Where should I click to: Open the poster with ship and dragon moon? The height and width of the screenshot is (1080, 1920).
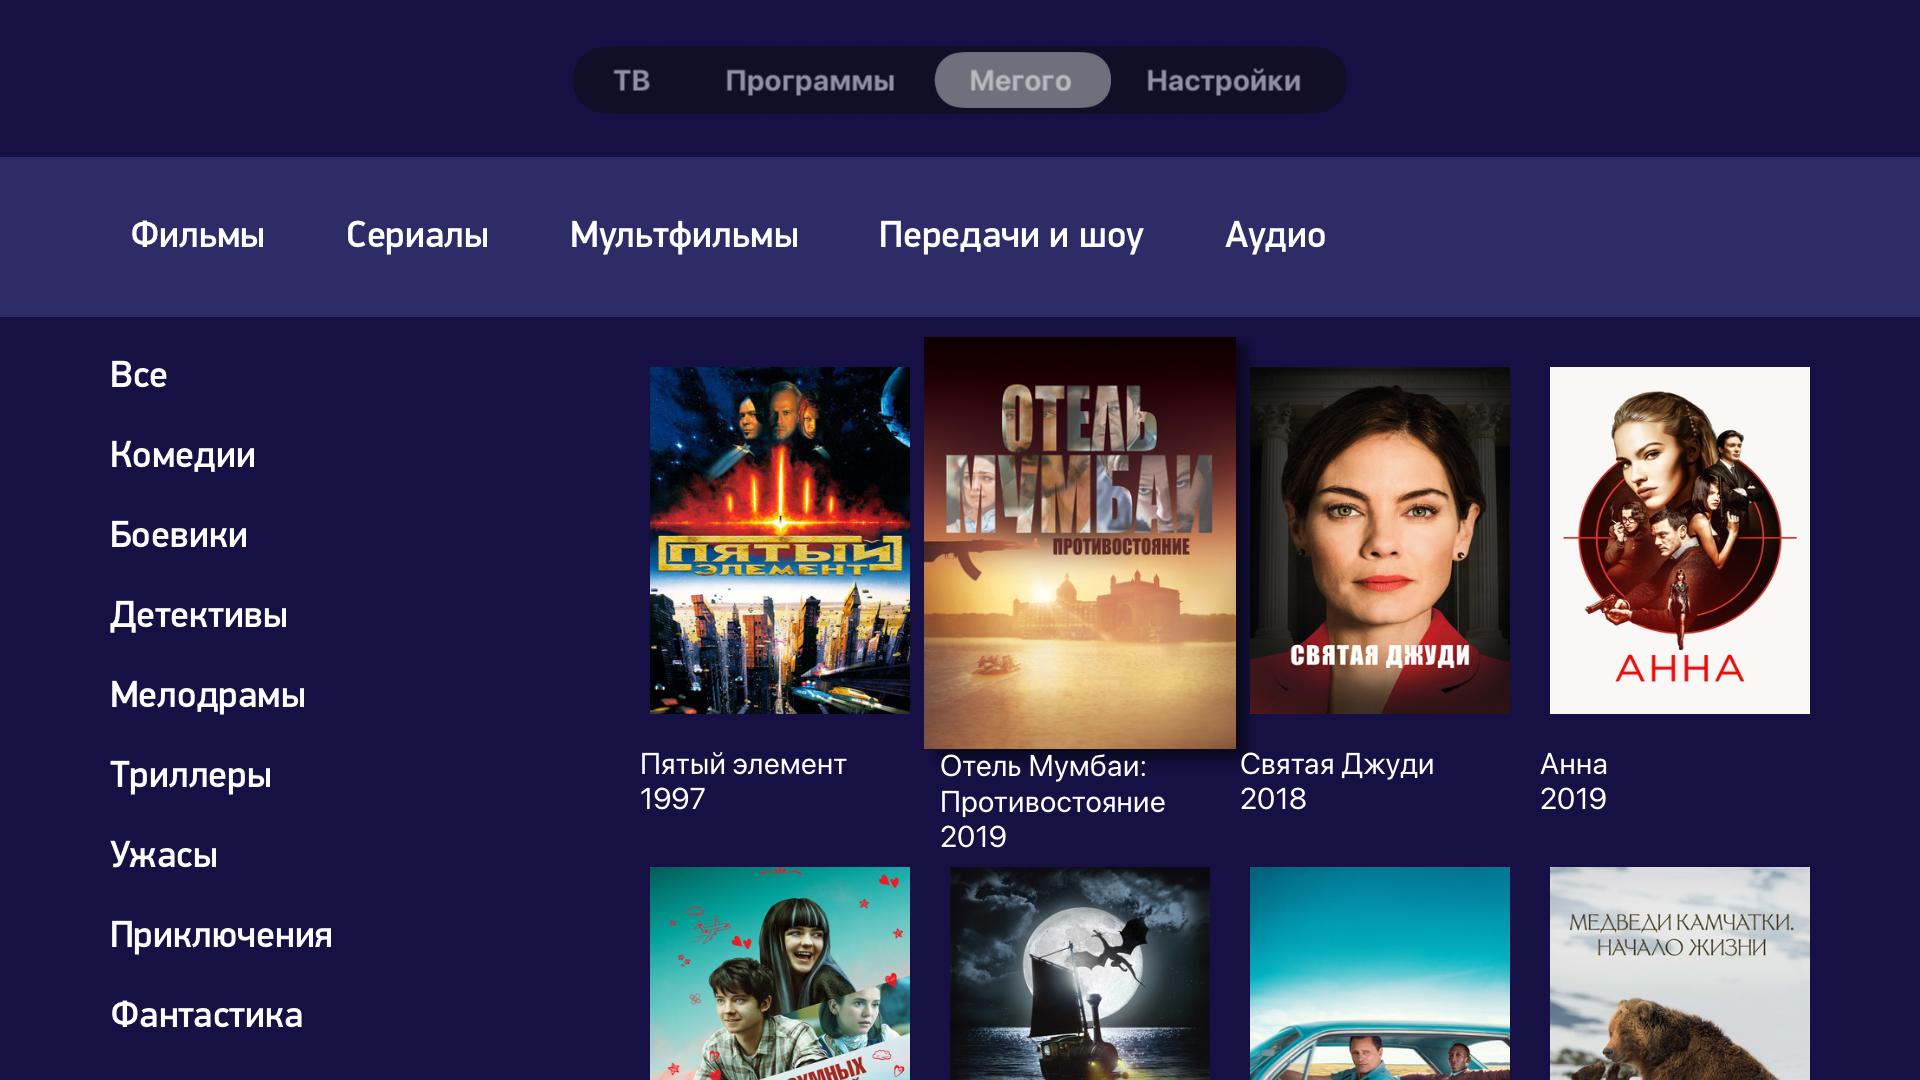point(1080,973)
